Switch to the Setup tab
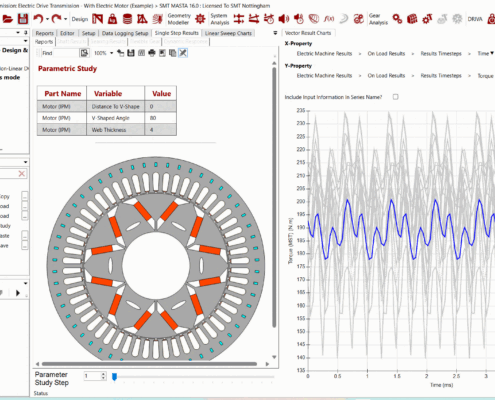This screenshot has width=495, height=400. click(88, 33)
